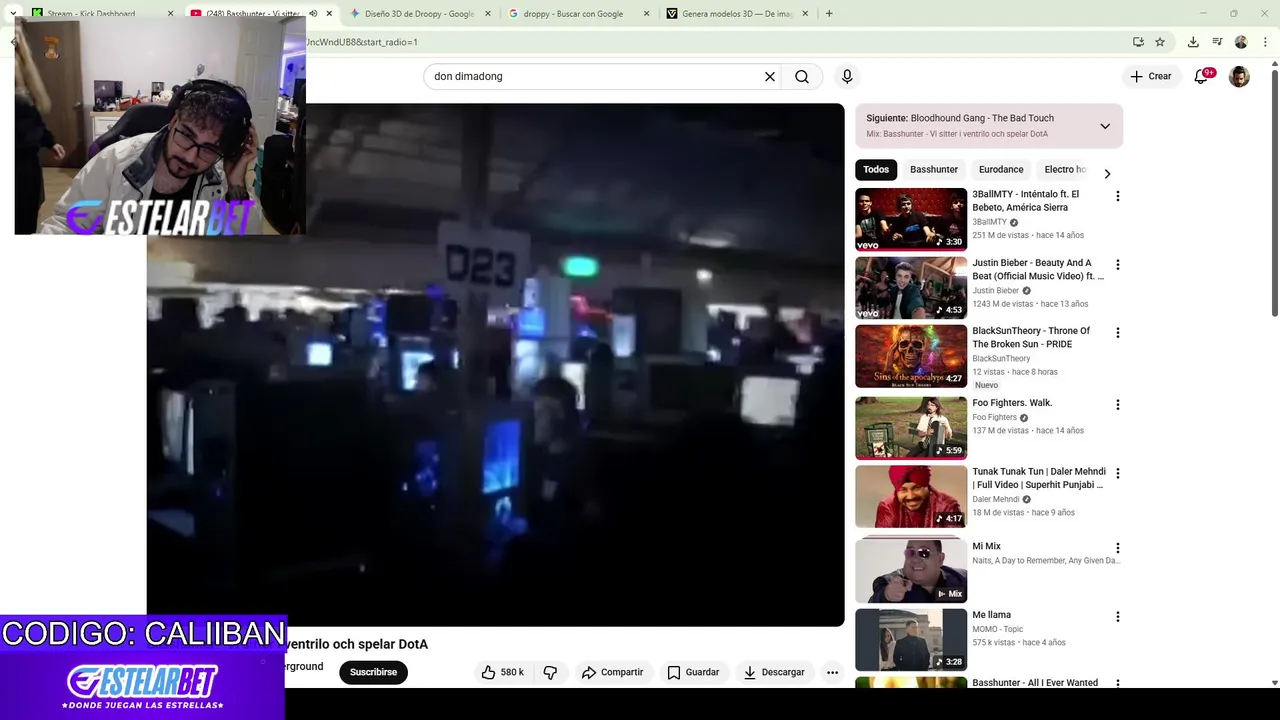Open the Foo Fighters Walk thumbnail
Screen dimensions: 1280x720
tap(911, 428)
